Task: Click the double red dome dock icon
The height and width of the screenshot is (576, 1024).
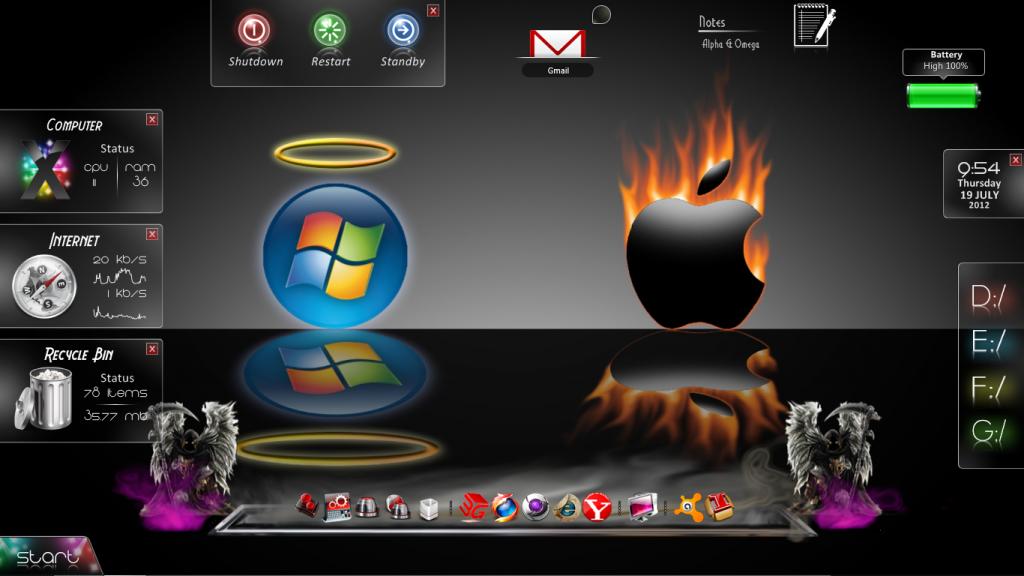Action: click(397, 507)
